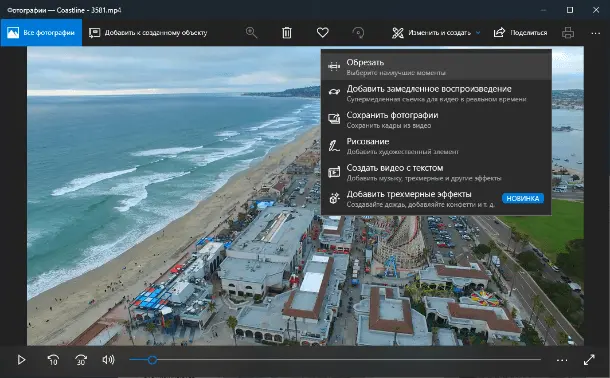Open the toolbar three-dots menu
This screenshot has height=378, width=610.
[x=596, y=33]
